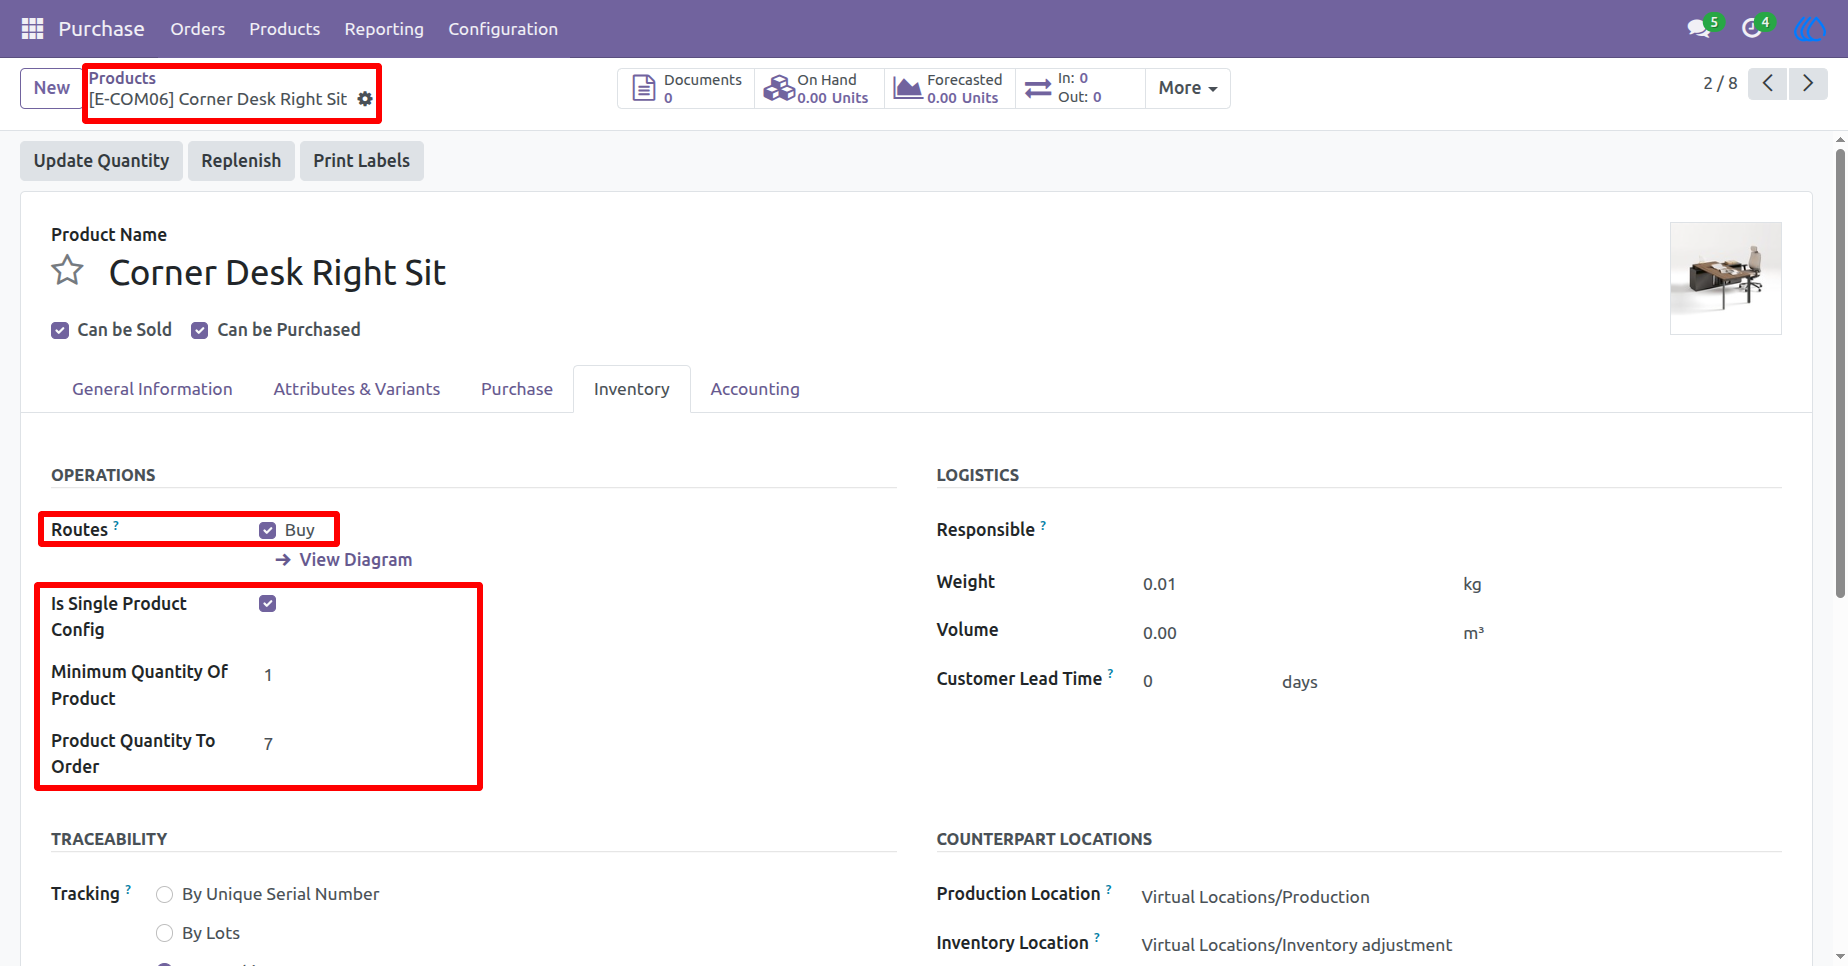Open the discuss messages icon

pos(1698,29)
